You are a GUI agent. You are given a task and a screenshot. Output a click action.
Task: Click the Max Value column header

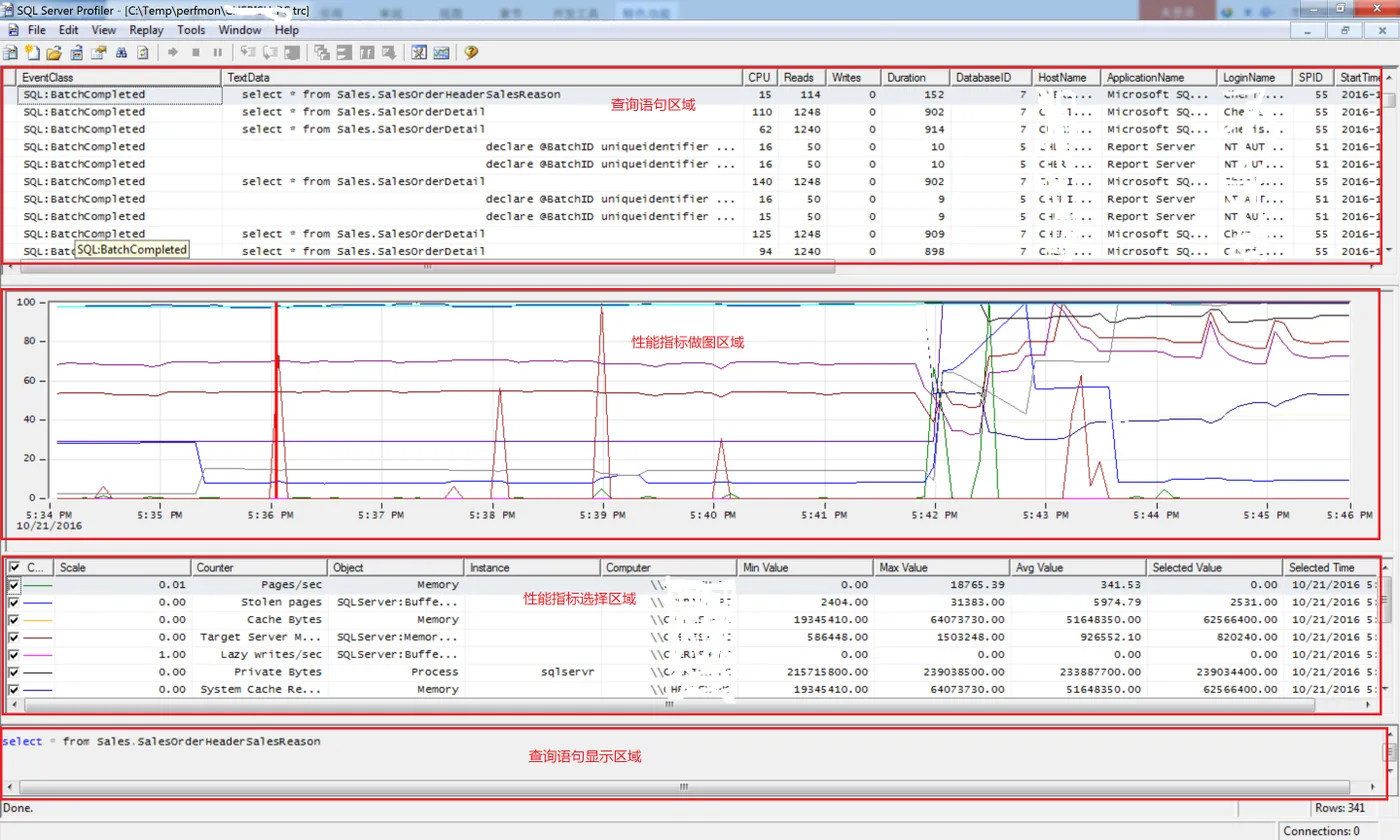point(942,567)
